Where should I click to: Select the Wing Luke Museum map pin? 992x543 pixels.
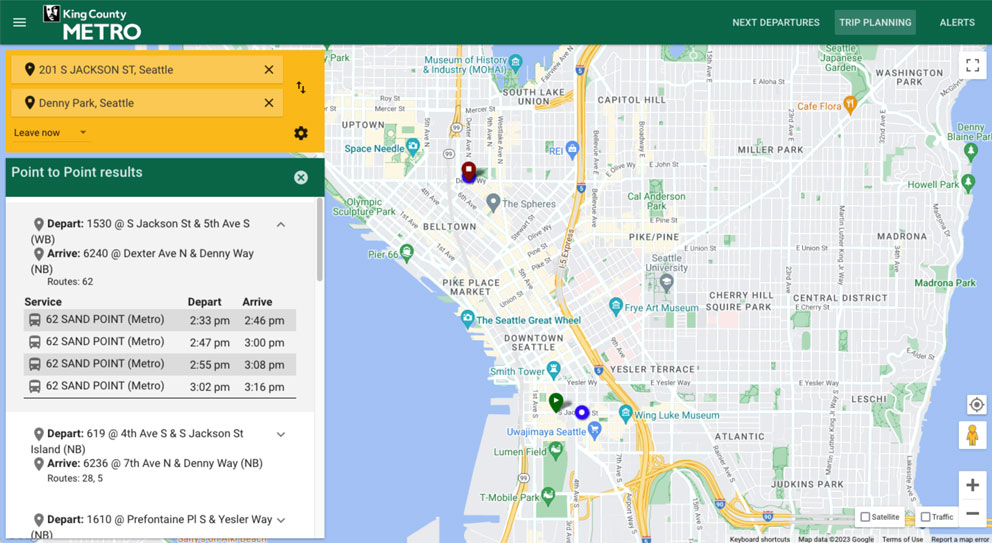(x=626, y=414)
